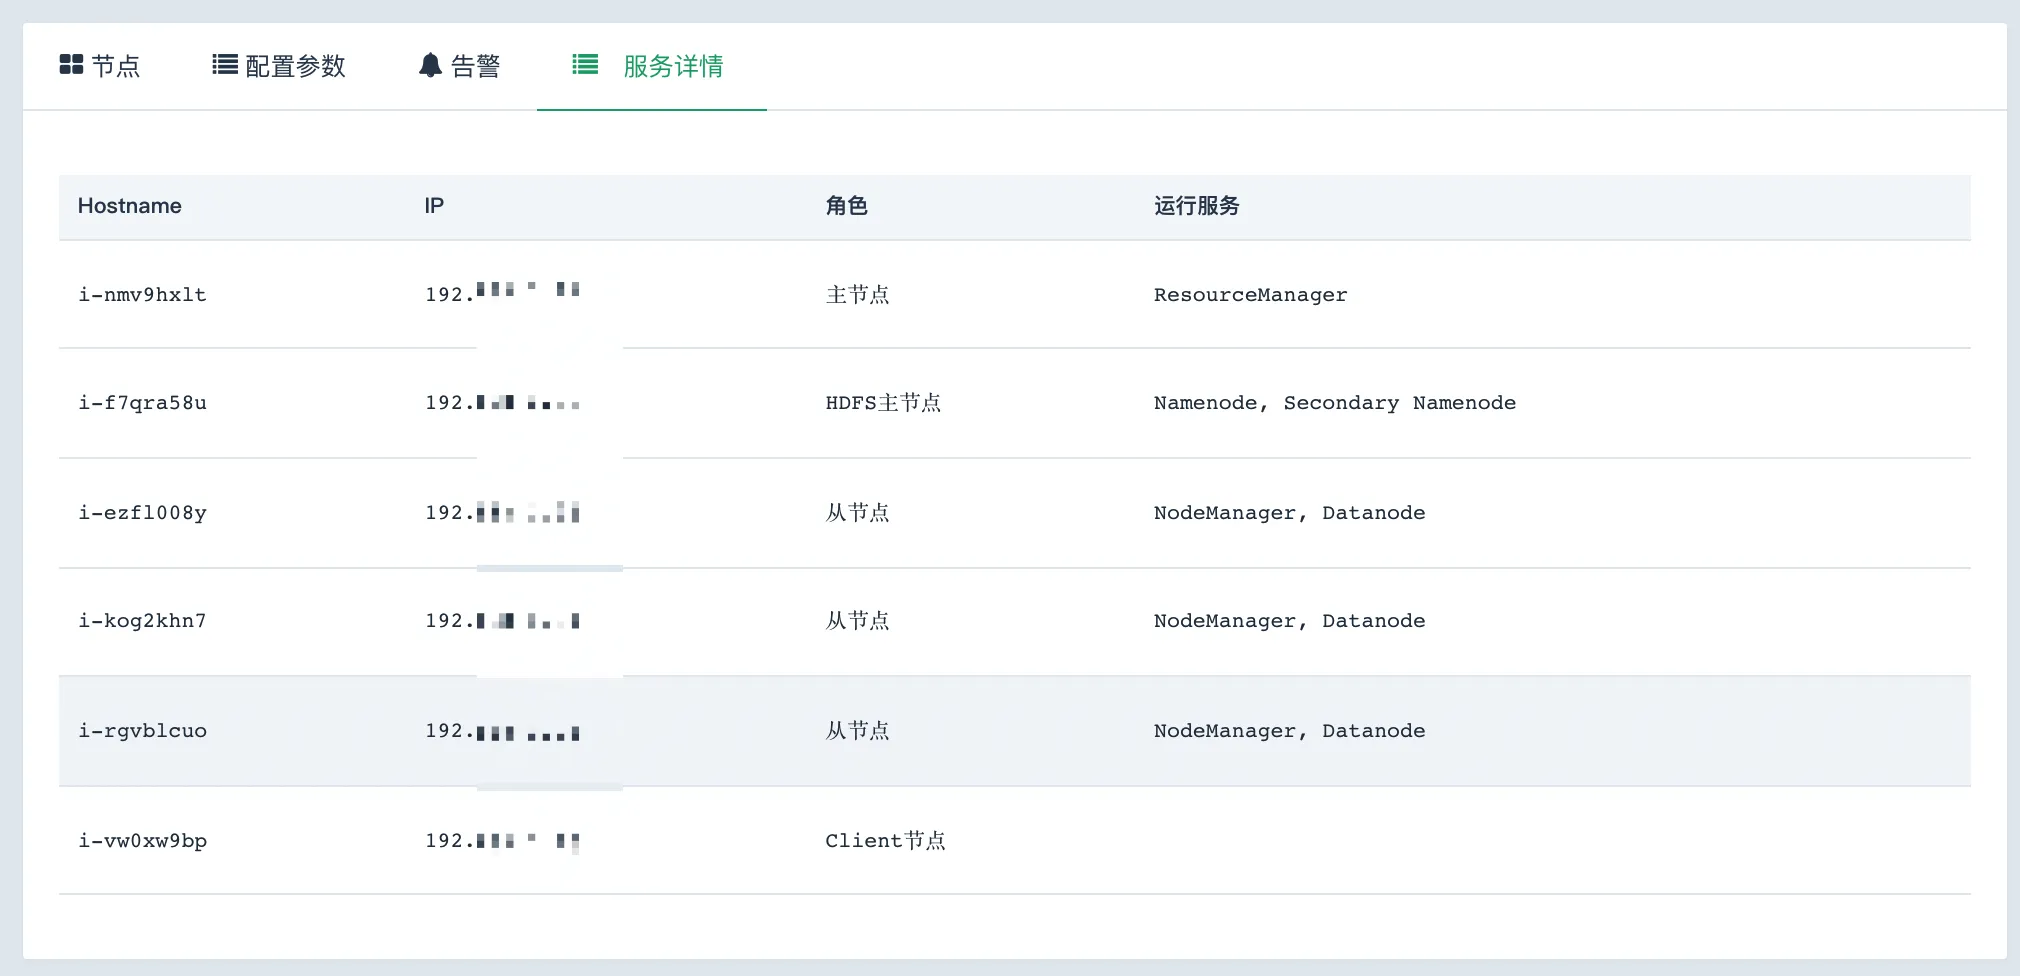Screen dimensions: 2020x976
Task: Click the green list icon beside 服务详情
Action: pos(585,65)
